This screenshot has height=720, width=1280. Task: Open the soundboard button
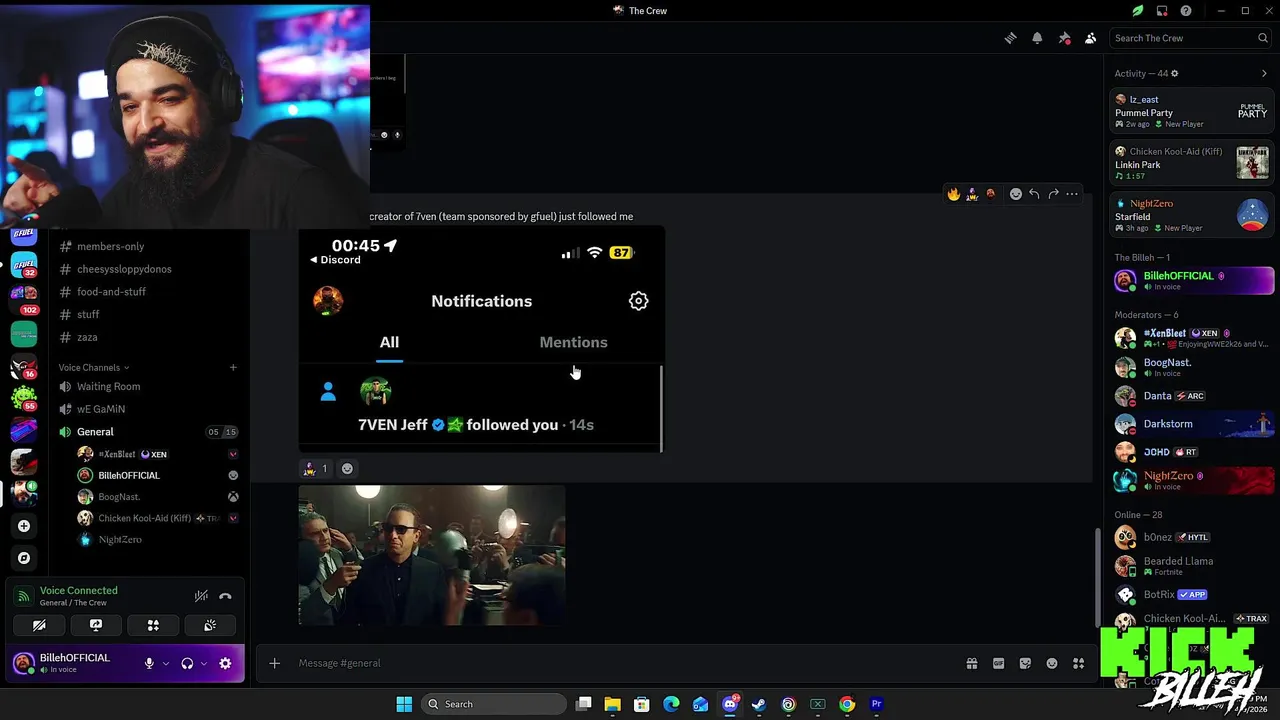210,625
